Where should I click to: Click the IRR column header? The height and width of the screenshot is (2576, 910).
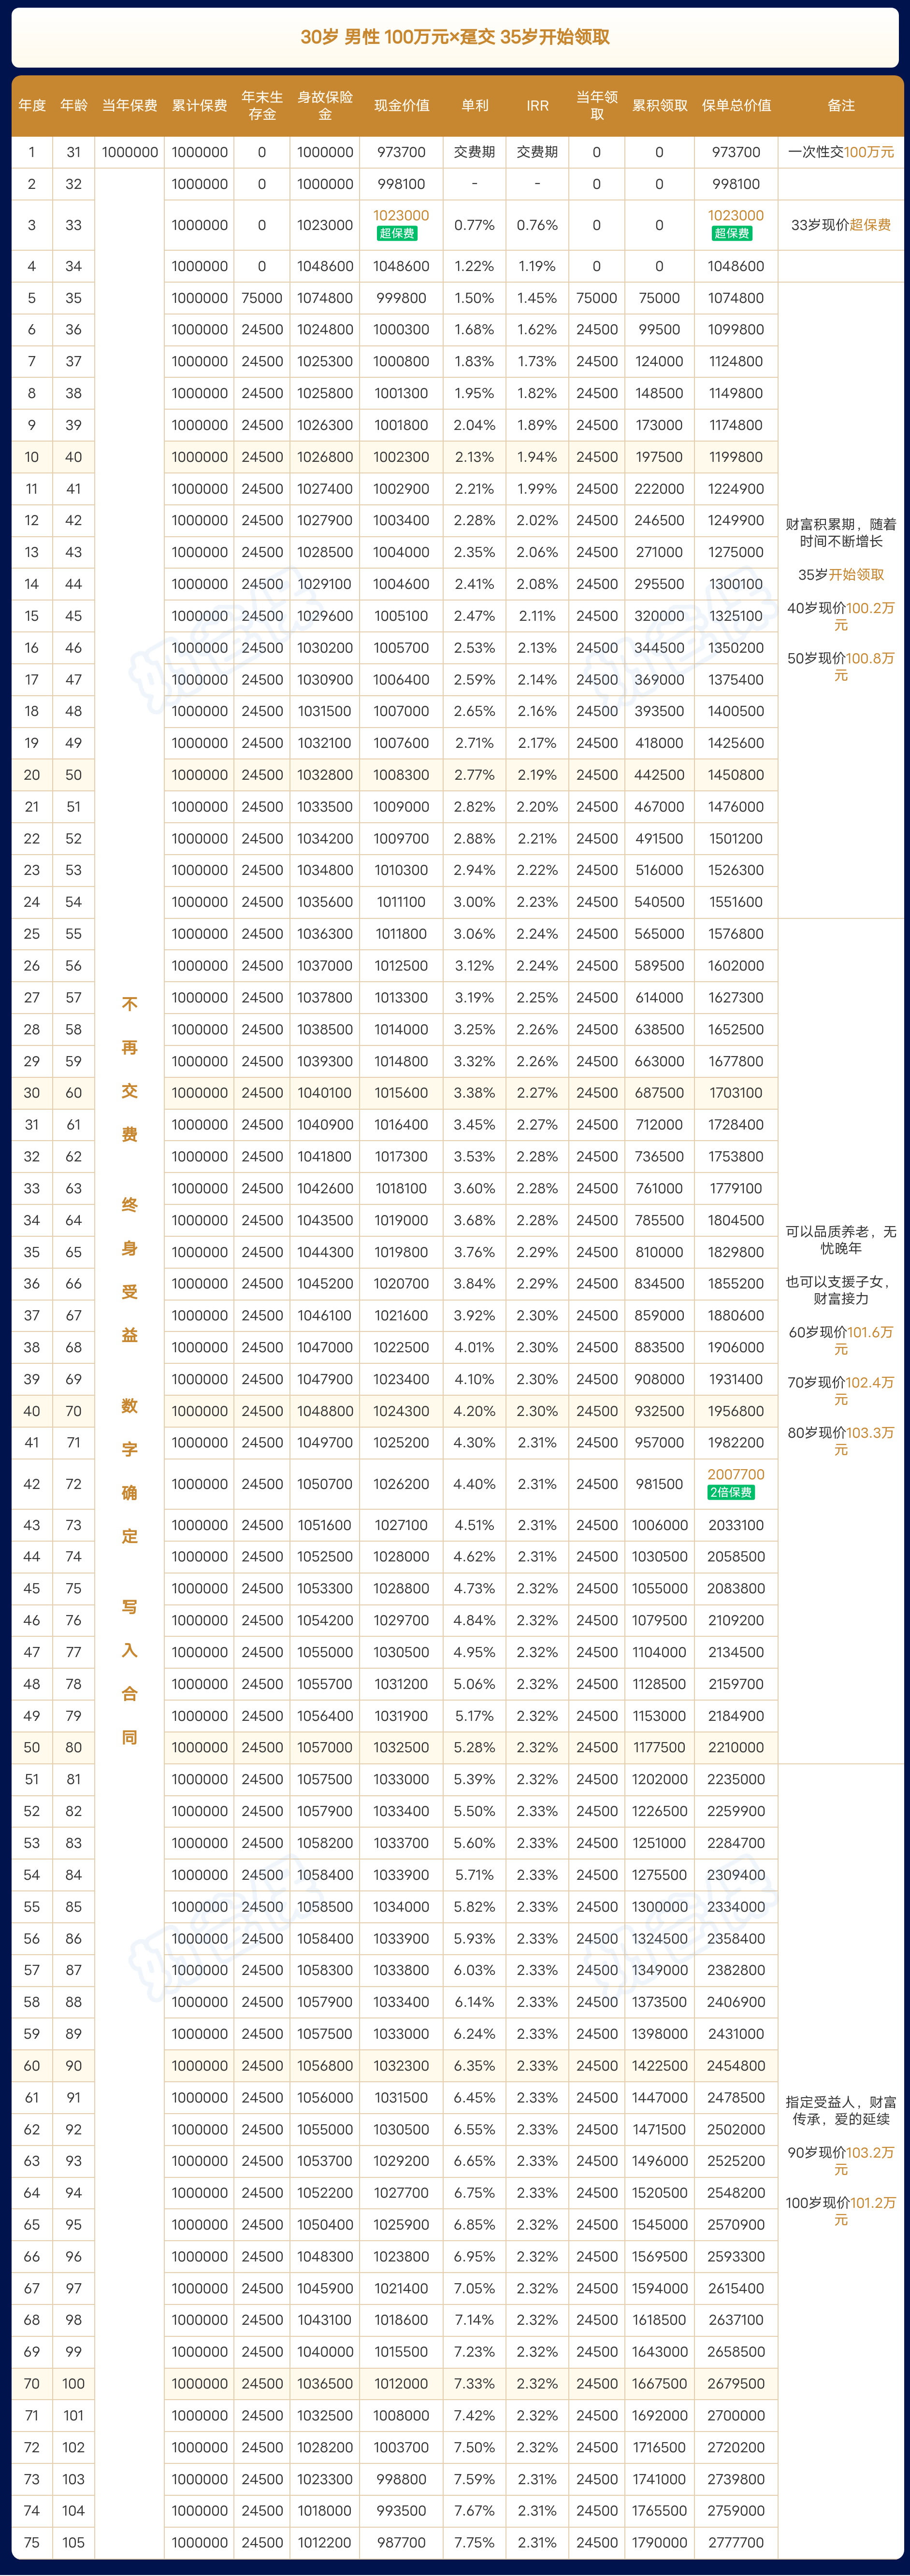(x=537, y=105)
